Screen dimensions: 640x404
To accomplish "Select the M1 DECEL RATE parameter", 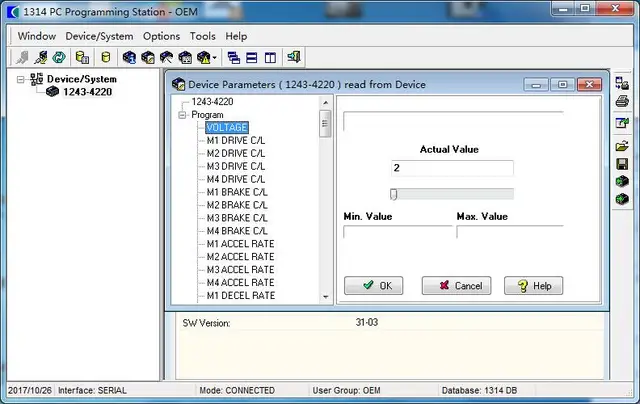I will (x=241, y=295).
